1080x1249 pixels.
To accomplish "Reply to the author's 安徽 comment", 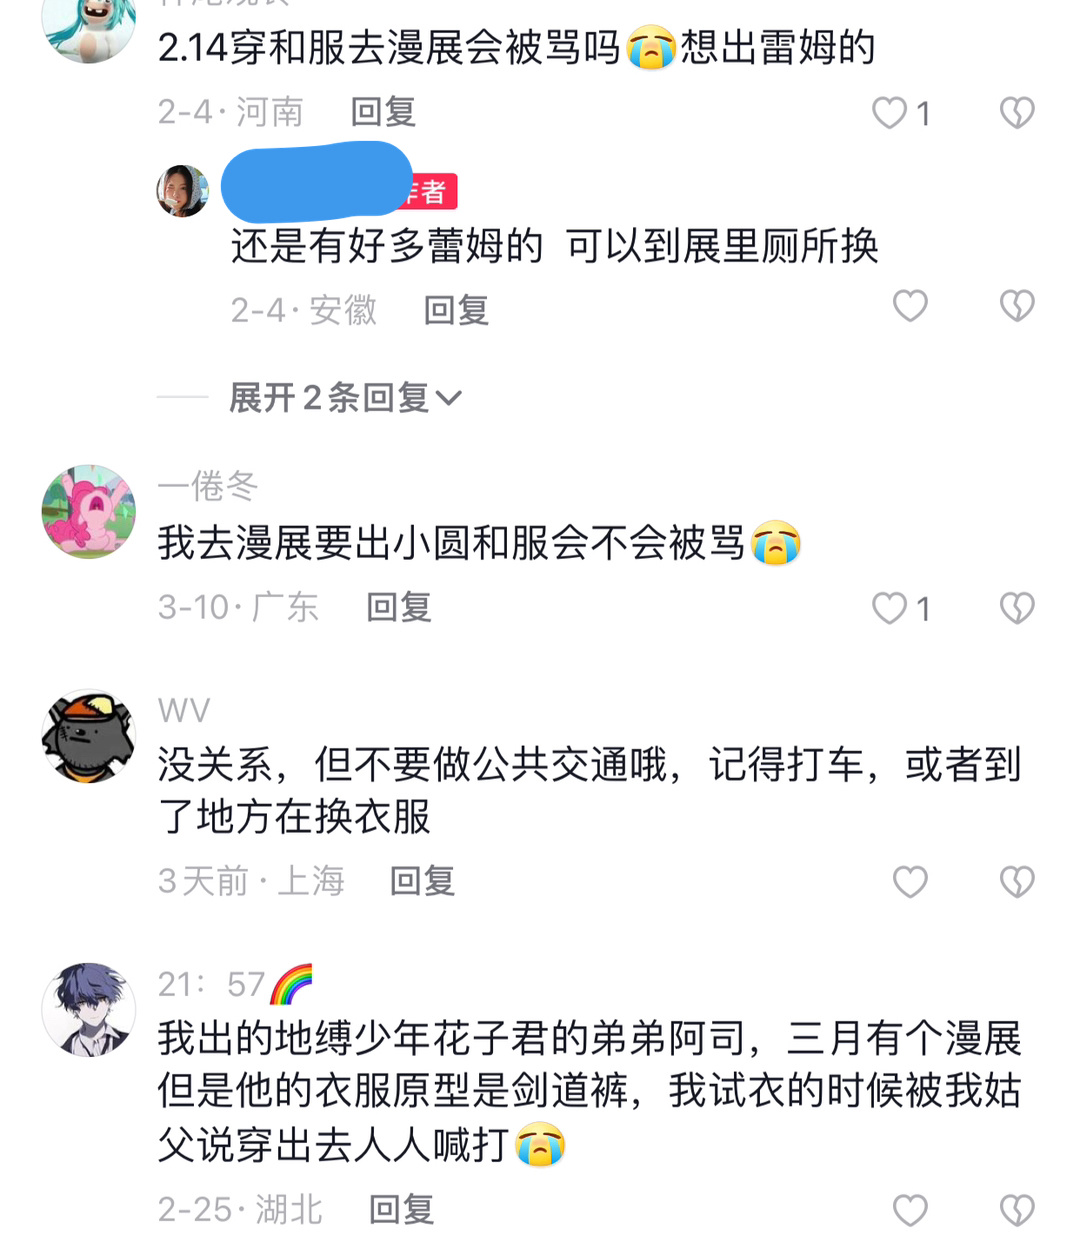I will click(456, 310).
